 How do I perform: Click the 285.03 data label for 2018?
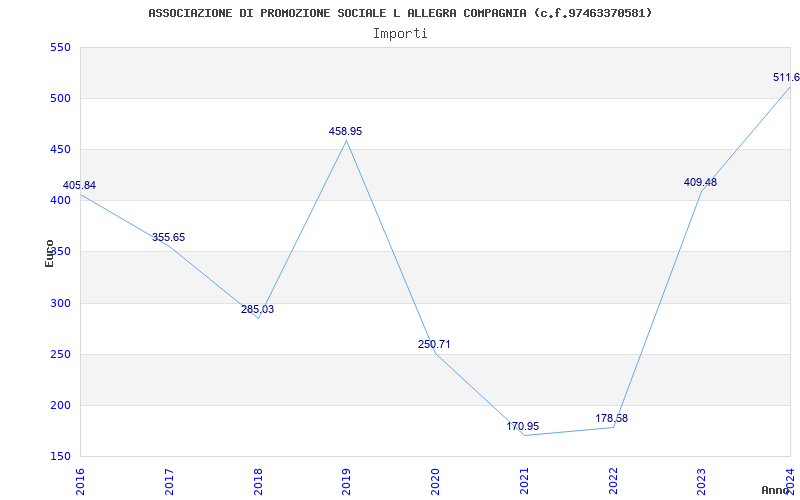(x=257, y=309)
